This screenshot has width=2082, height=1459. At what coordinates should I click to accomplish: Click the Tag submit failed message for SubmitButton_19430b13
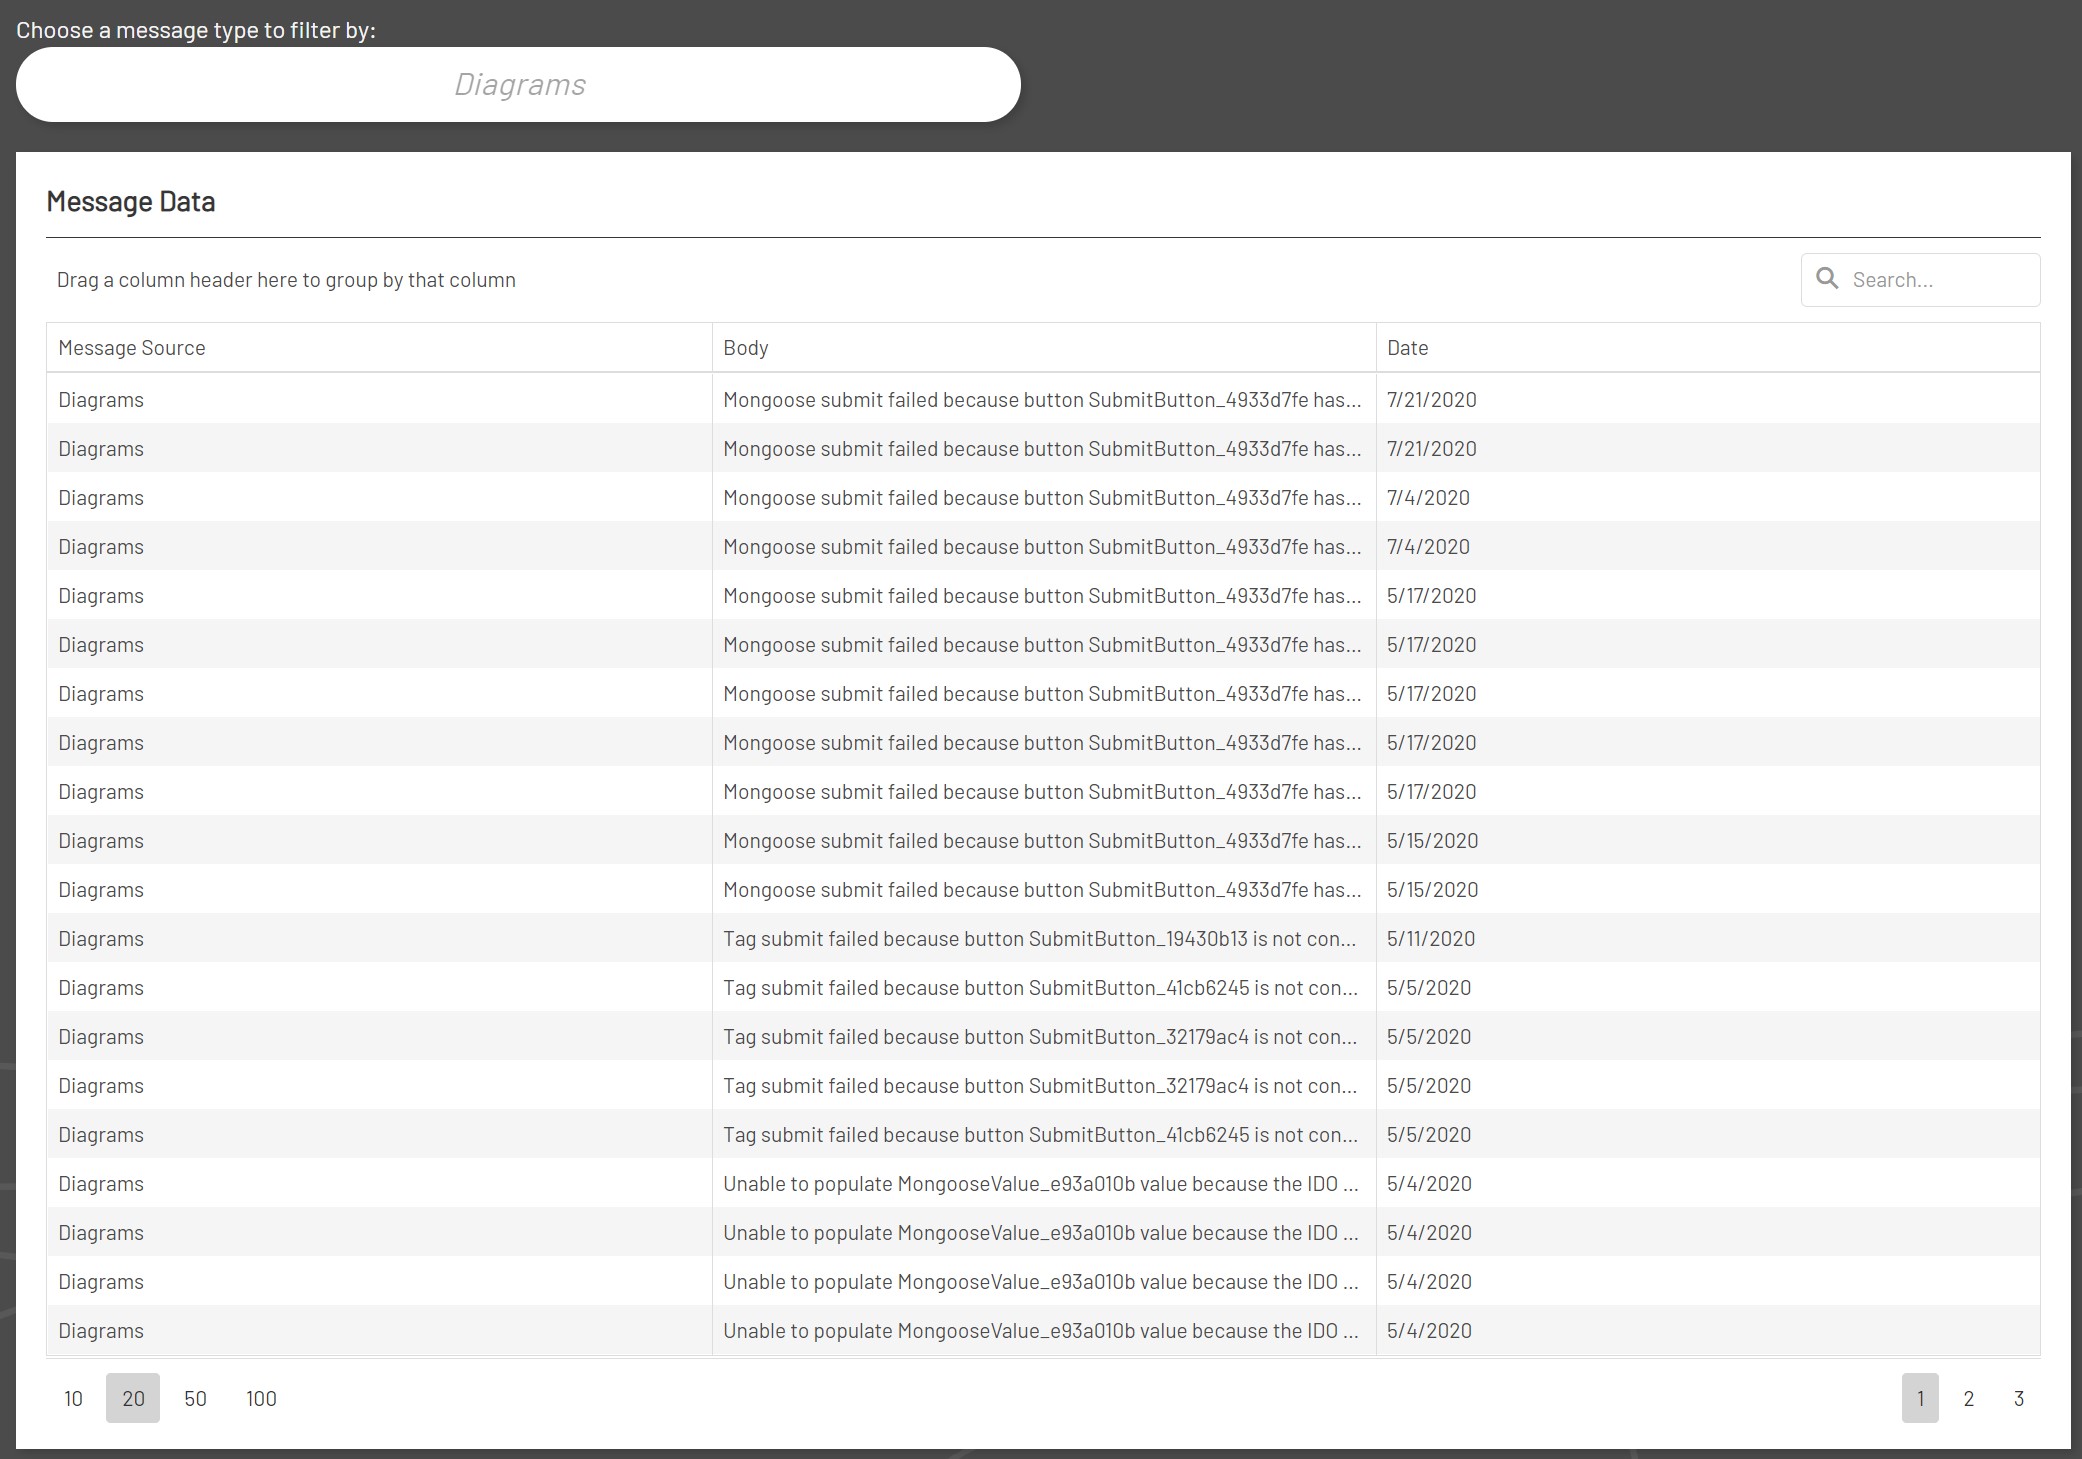(1040, 938)
